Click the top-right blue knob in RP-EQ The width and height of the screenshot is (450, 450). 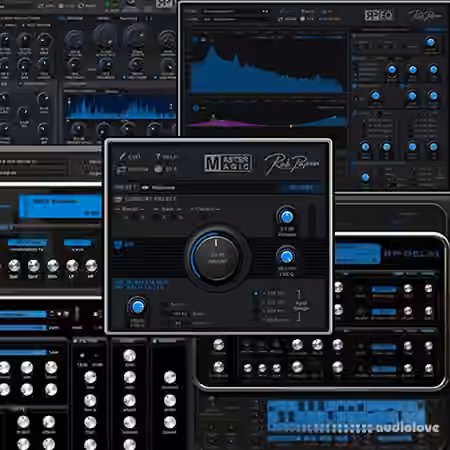coord(430,42)
